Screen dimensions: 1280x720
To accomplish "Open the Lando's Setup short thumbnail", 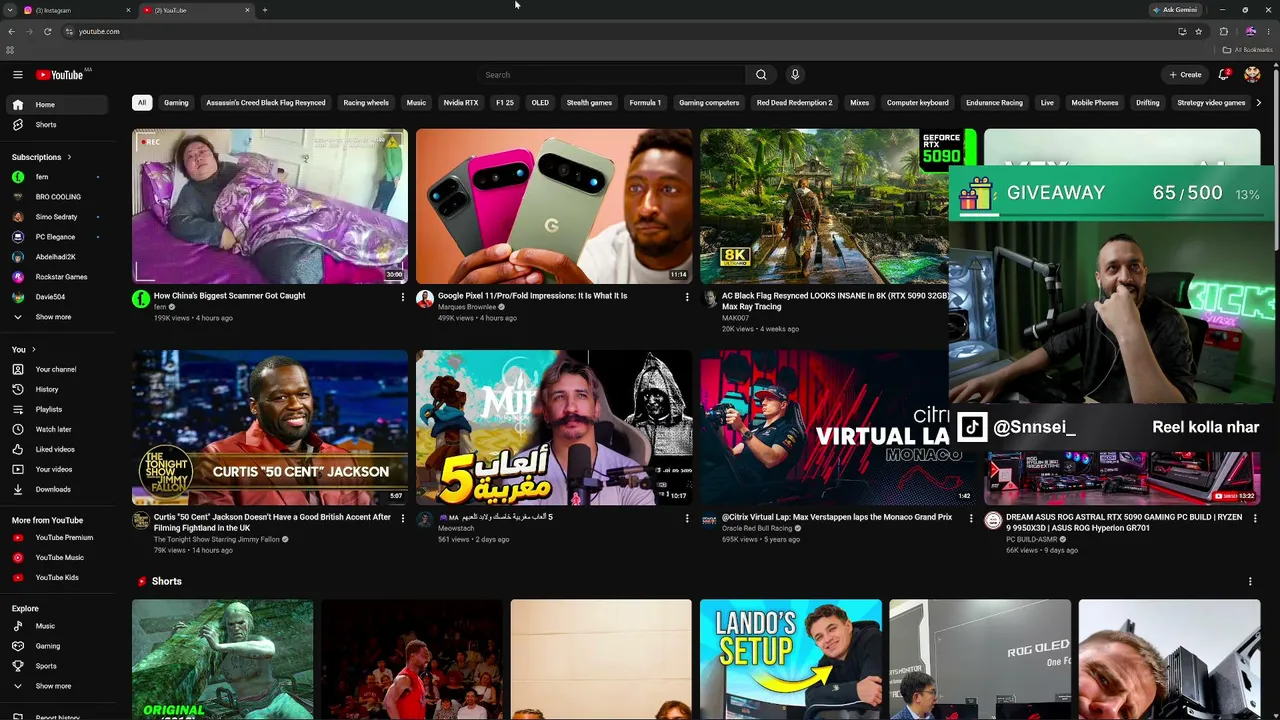I will pyautogui.click(x=791, y=660).
